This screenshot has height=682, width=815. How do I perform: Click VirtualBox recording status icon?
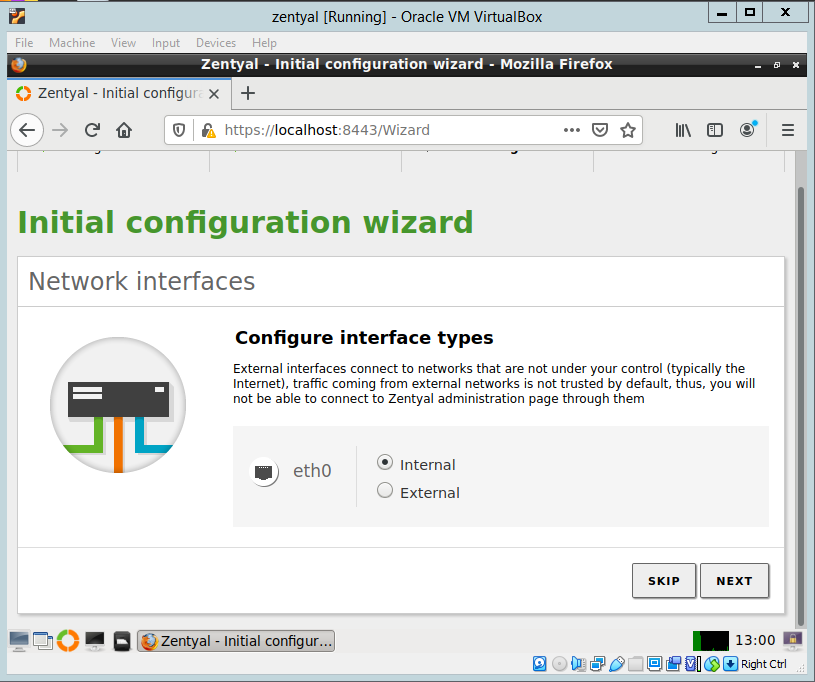coord(674,664)
